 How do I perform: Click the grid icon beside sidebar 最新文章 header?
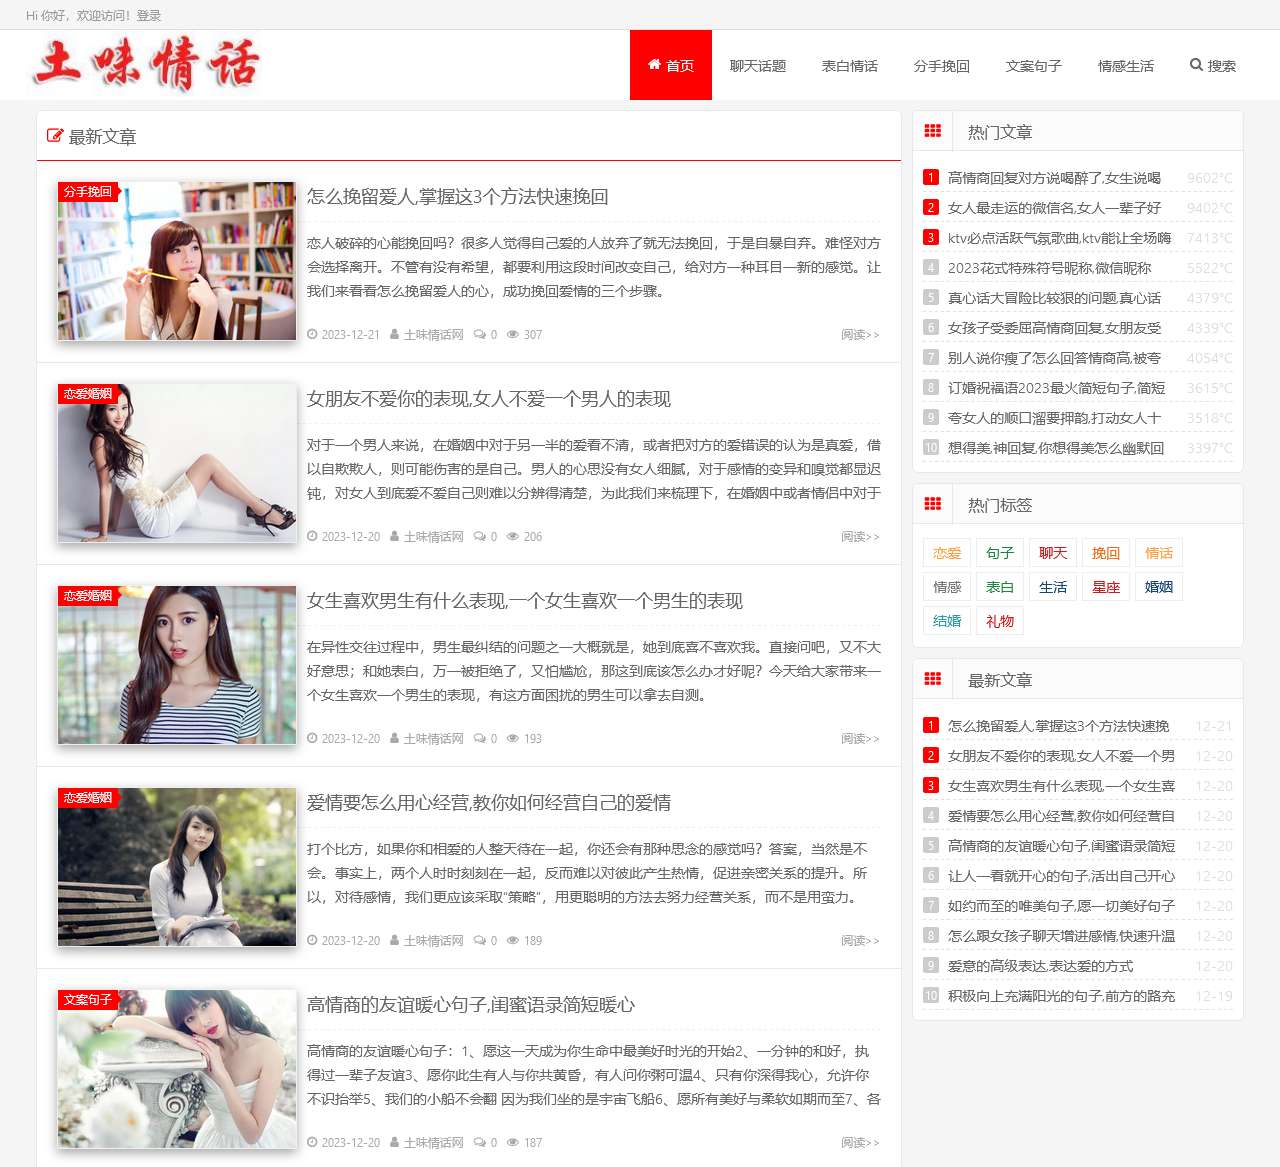[933, 679]
